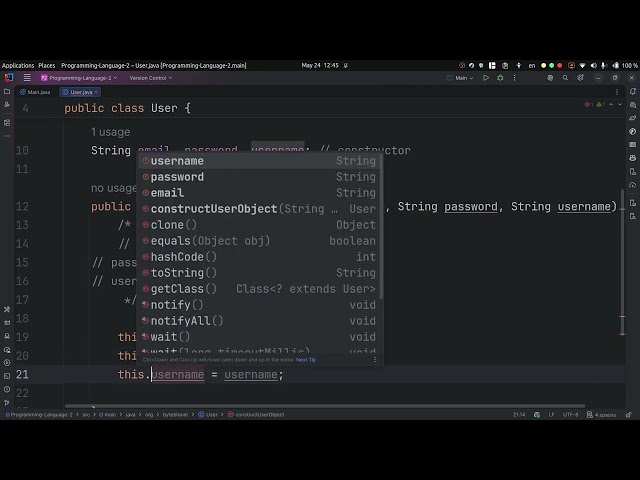Image resolution: width=640 pixels, height=480 pixels.
Task: Click the Wi-Fi network tray icon
Action: 582,65
